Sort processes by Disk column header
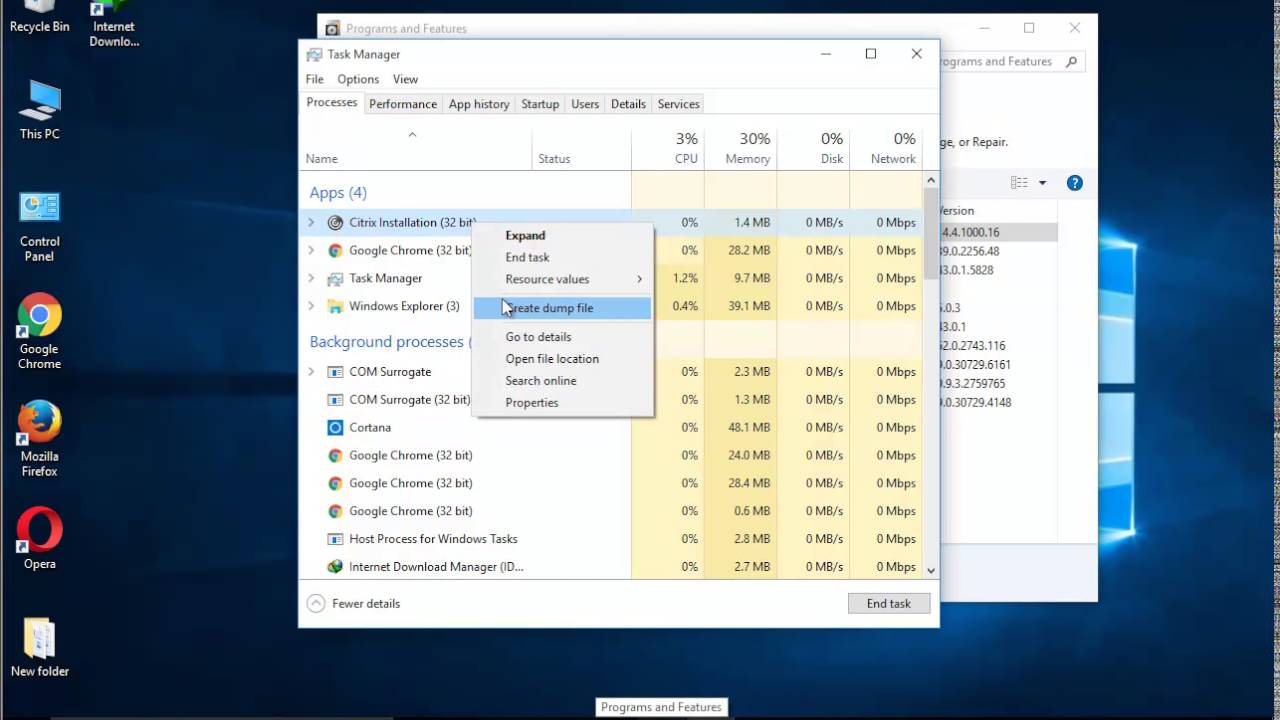 tap(814, 147)
